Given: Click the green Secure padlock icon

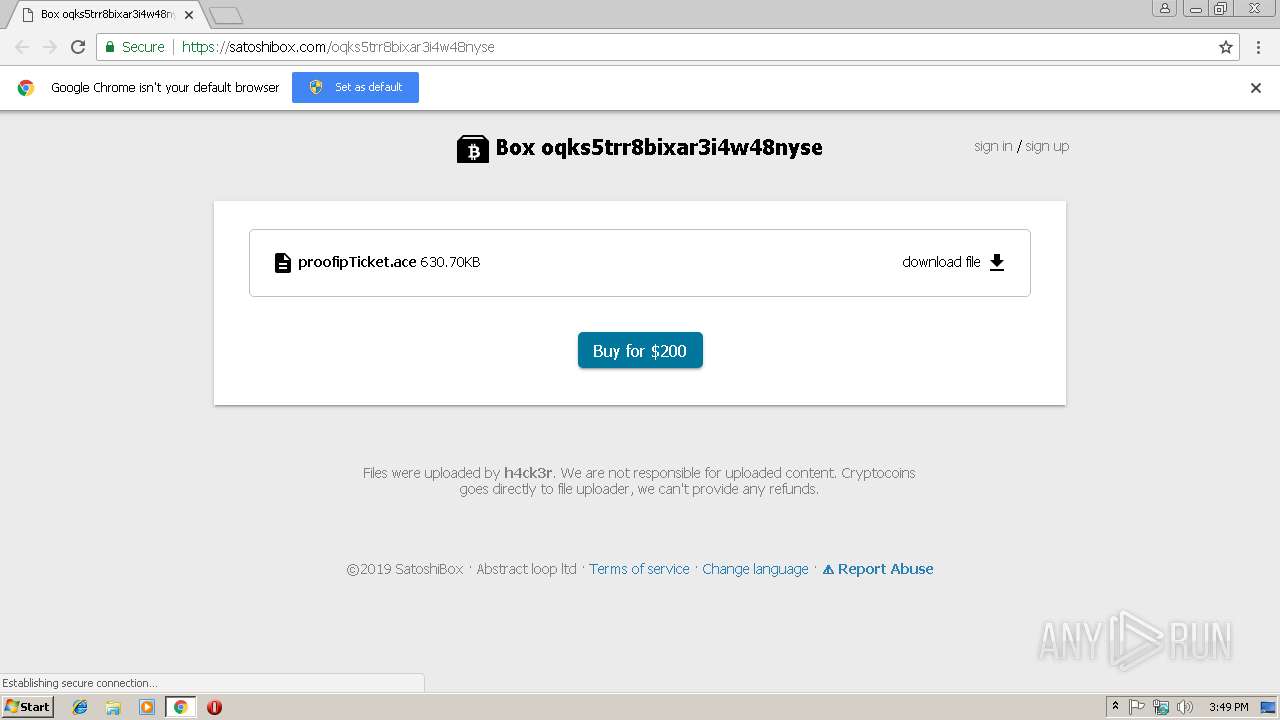Looking at the screenshot, I should point(109,47).
